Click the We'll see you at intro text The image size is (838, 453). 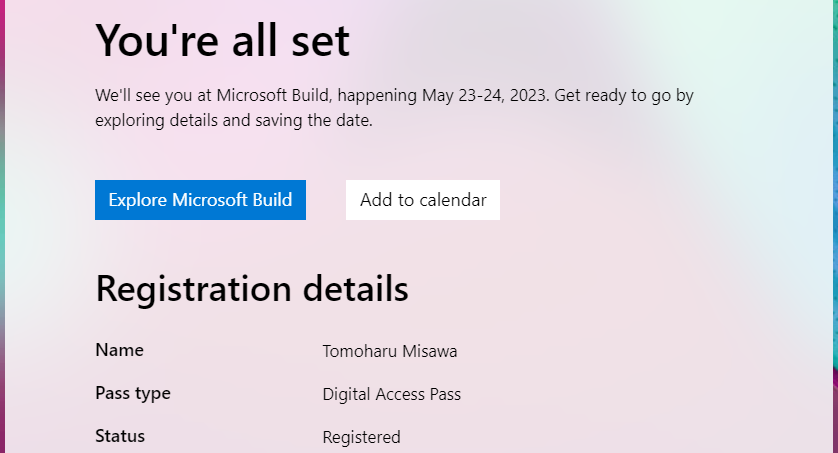(x=153, y=96)
